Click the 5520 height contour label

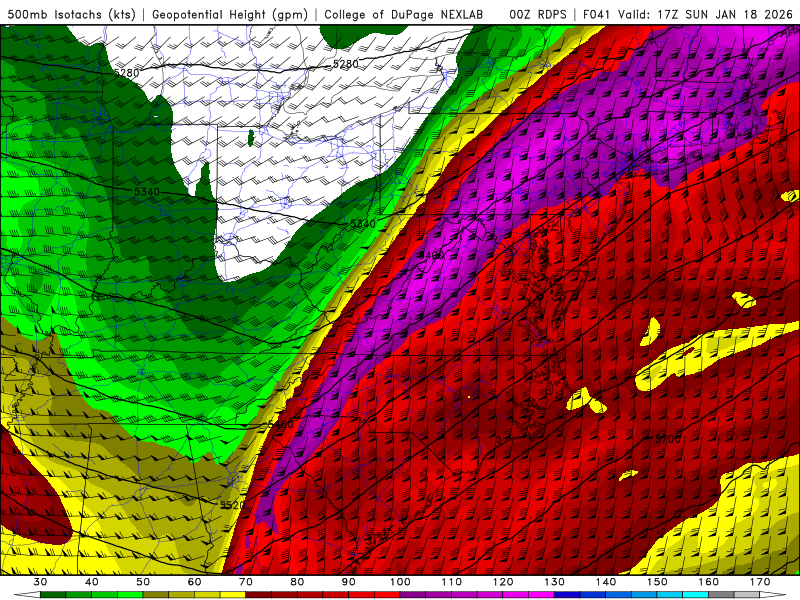pos(233,505)
